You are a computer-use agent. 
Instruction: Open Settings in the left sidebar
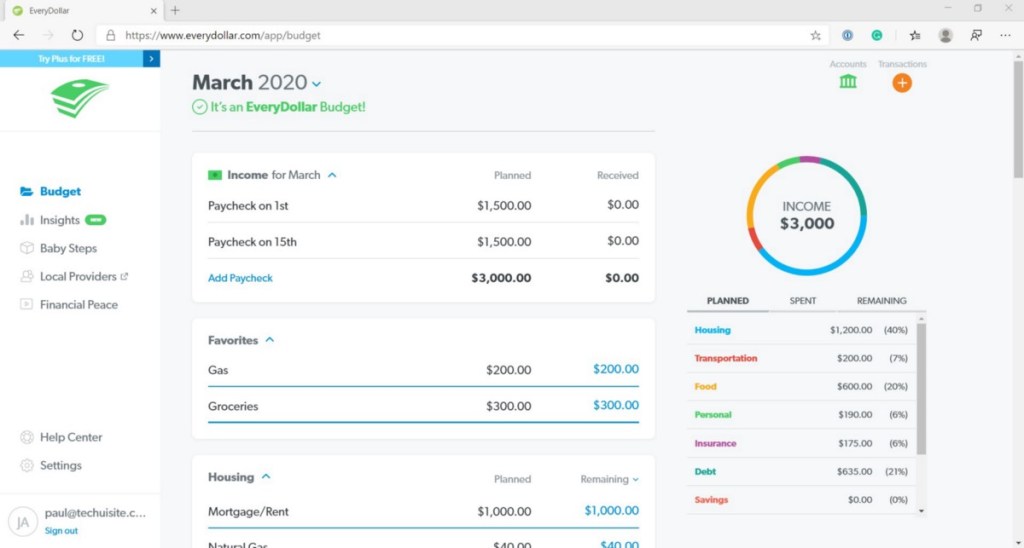(60, 465)
